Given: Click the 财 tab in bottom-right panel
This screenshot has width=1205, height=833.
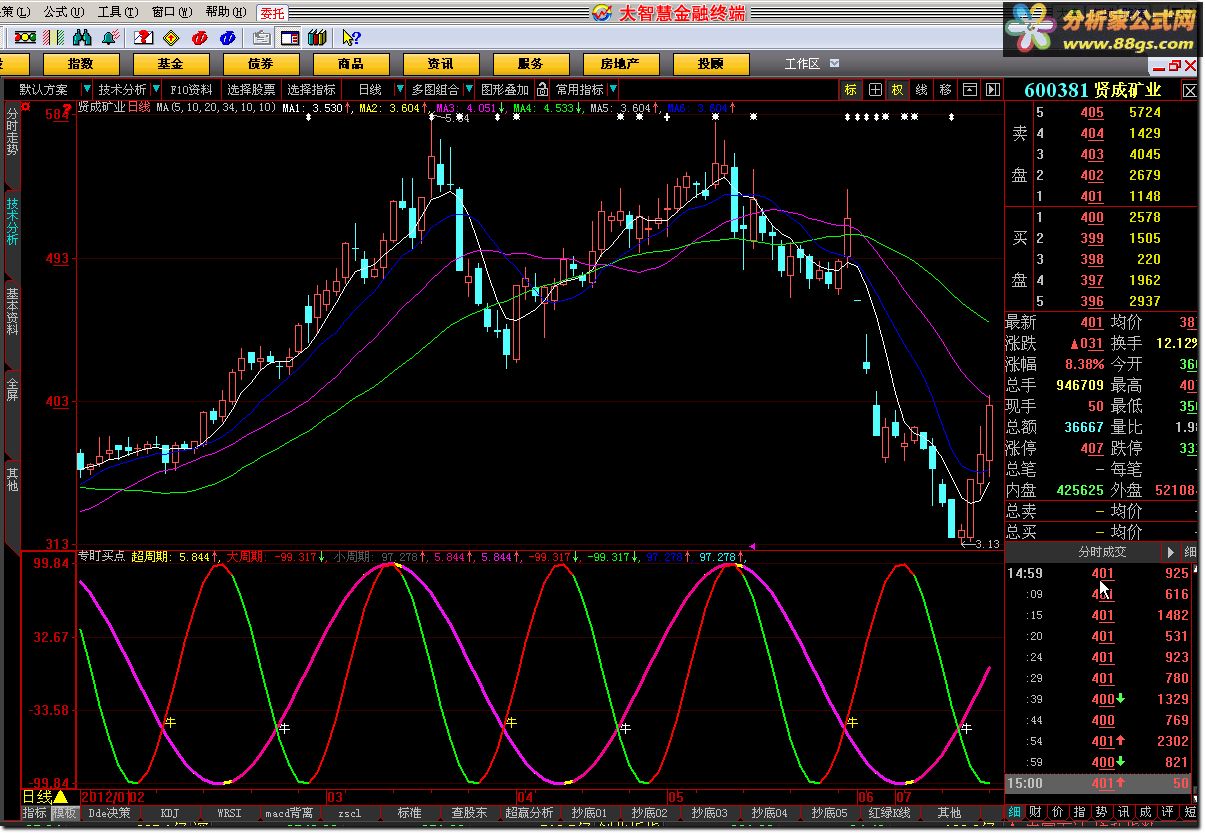Looking at the screenshot, I should (x=1036, y=813).
